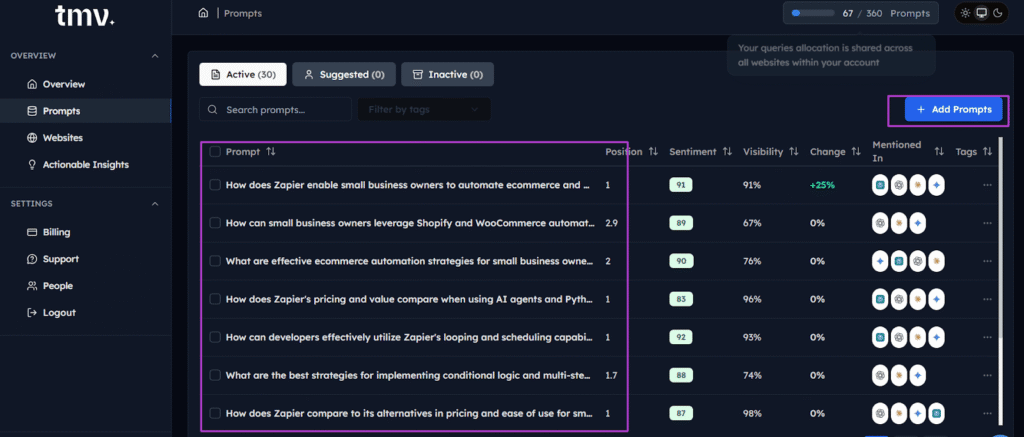
Task: Check the box for 'conditional logic and multi-step' prompt
Action: tap(215, 375)
